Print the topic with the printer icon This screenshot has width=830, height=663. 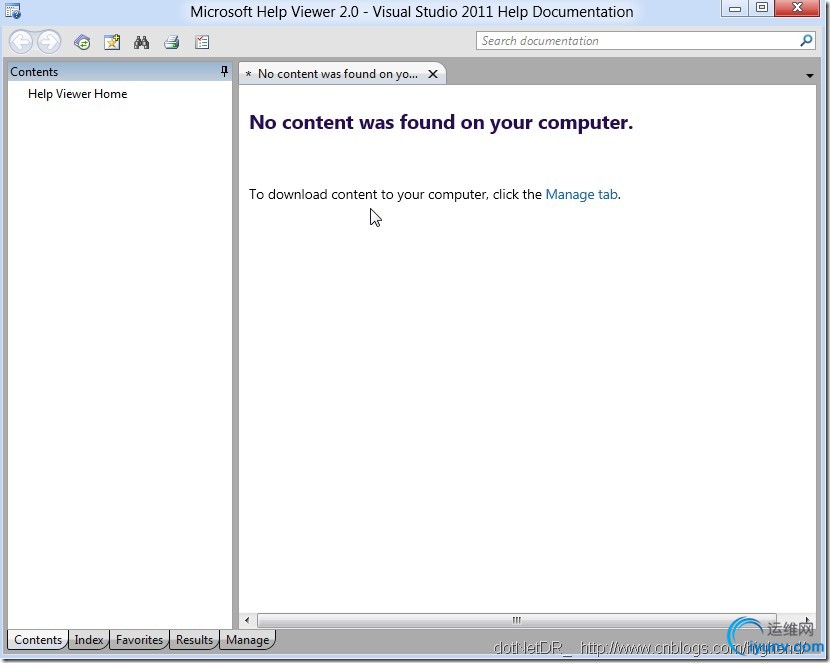click(172, 42)
